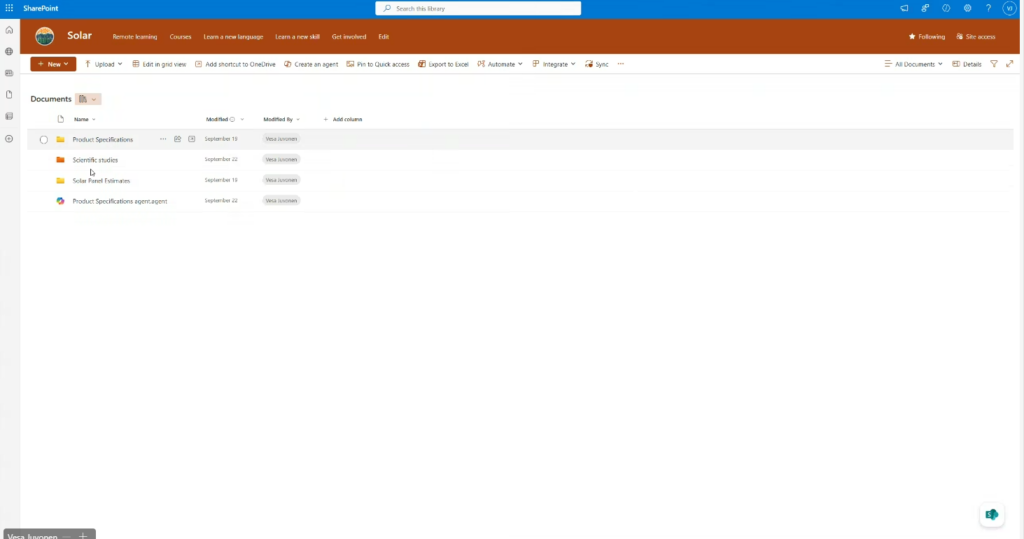This screenshot has height=539, width=1024.
Task: Click the Search this library field
Action: (x=478, y=8)
